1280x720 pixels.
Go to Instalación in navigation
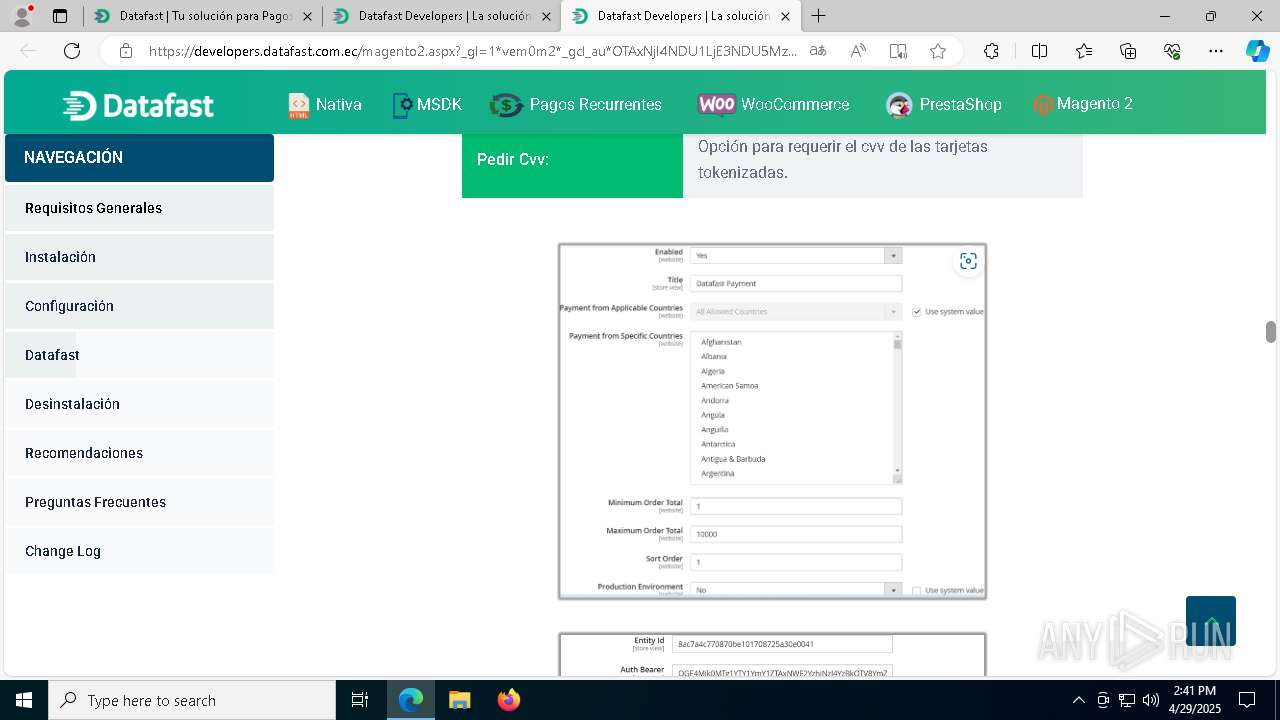coord(139,257)
